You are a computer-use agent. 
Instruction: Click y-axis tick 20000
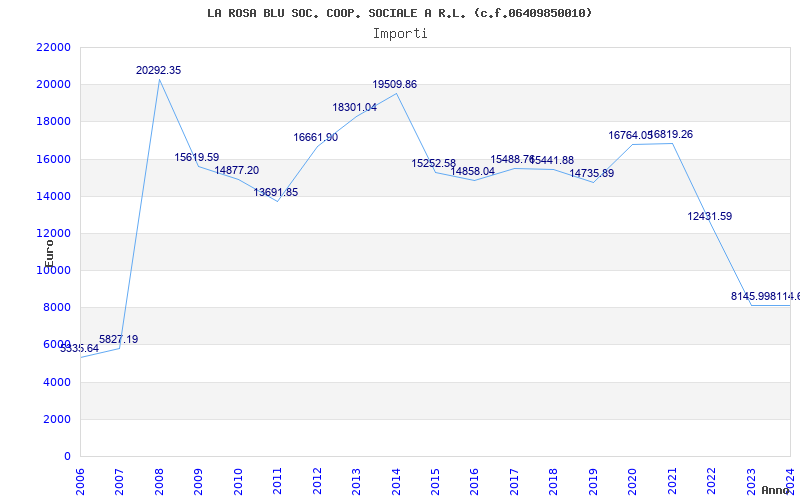click(x=53, y=85)
